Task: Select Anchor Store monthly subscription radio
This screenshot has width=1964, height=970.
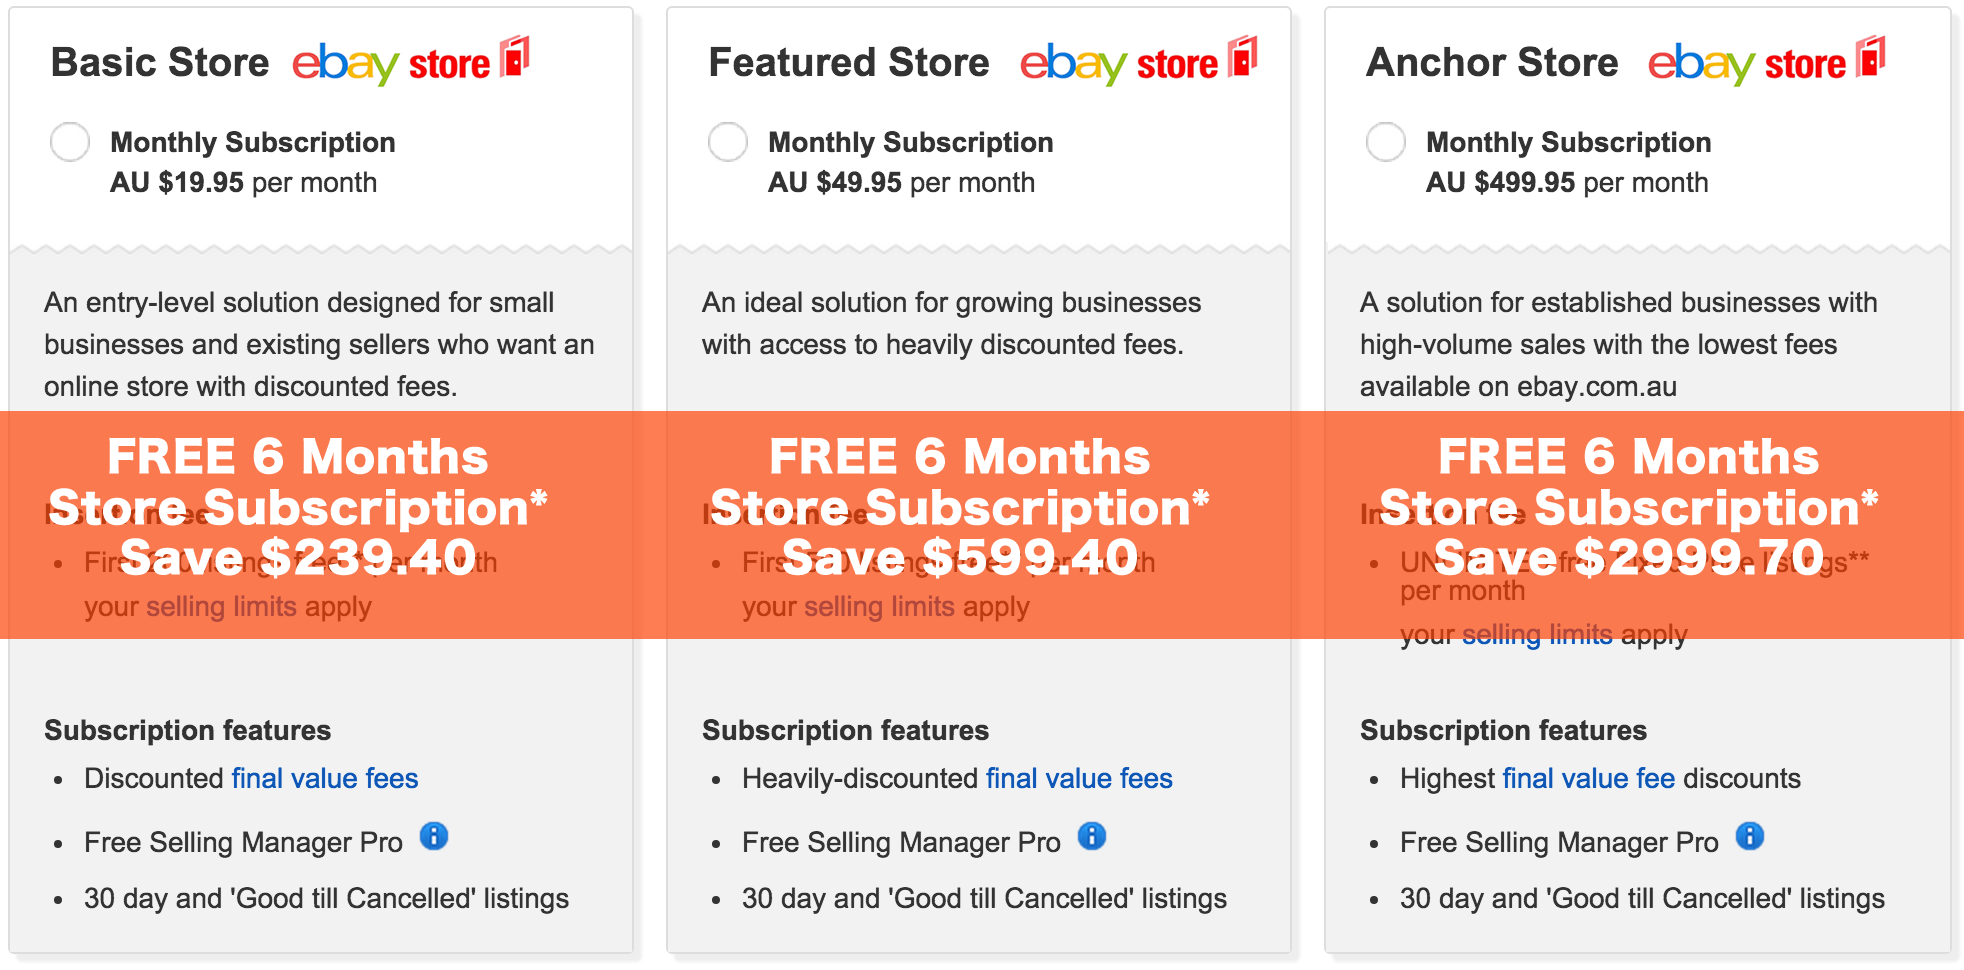Action: pyautogui.click(x=1386, y=142)
